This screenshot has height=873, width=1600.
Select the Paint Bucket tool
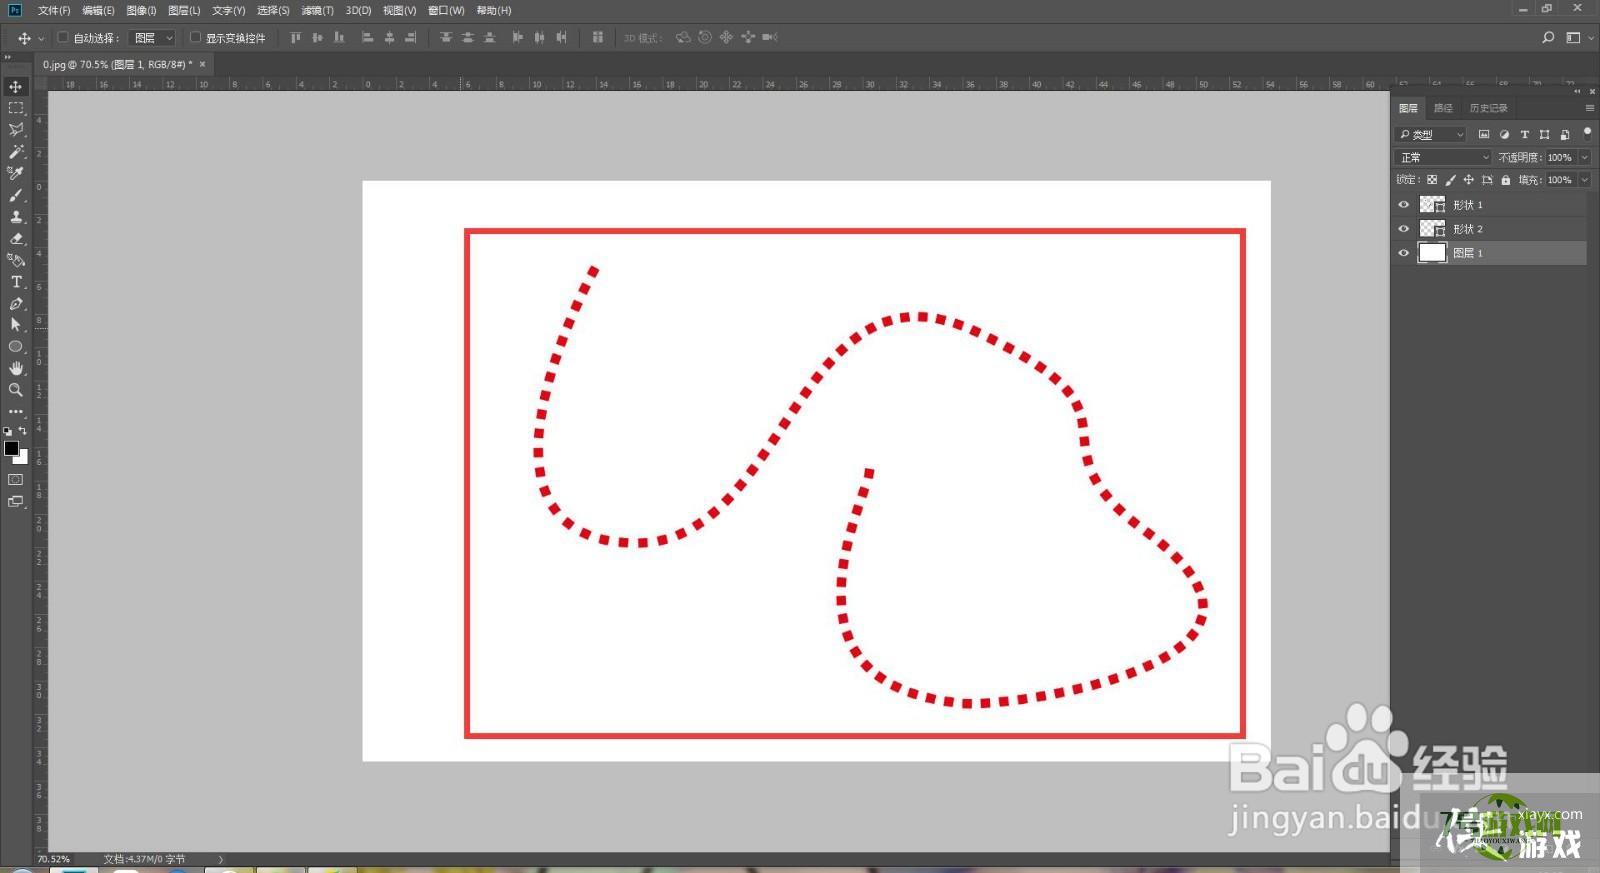coord(16,260)
